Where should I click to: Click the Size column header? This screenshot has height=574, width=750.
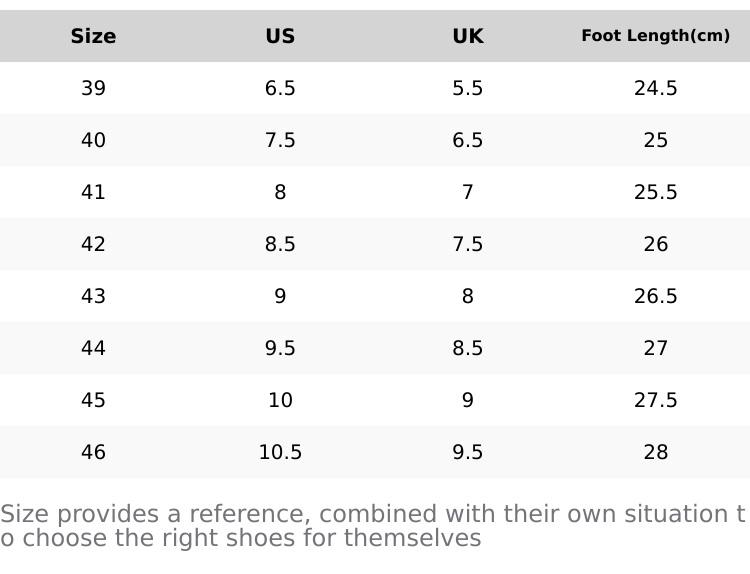93,36
